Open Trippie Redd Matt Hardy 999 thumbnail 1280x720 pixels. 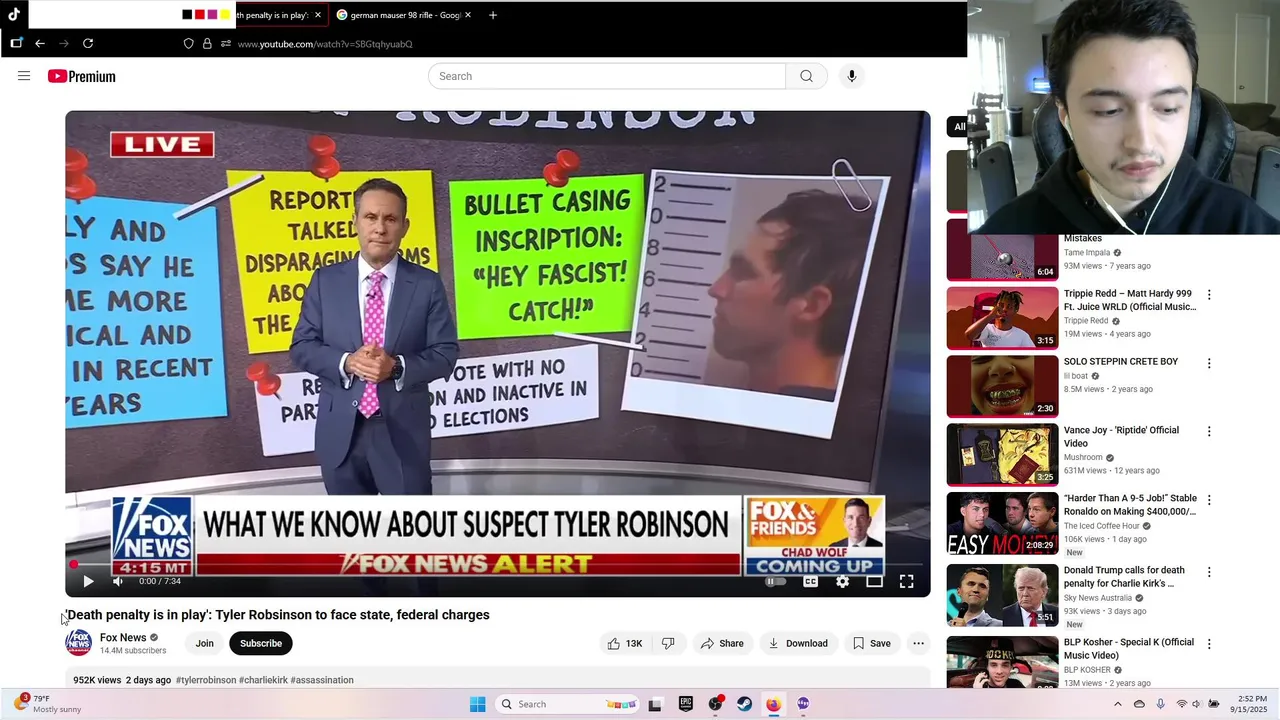[x=1002, y=318]
